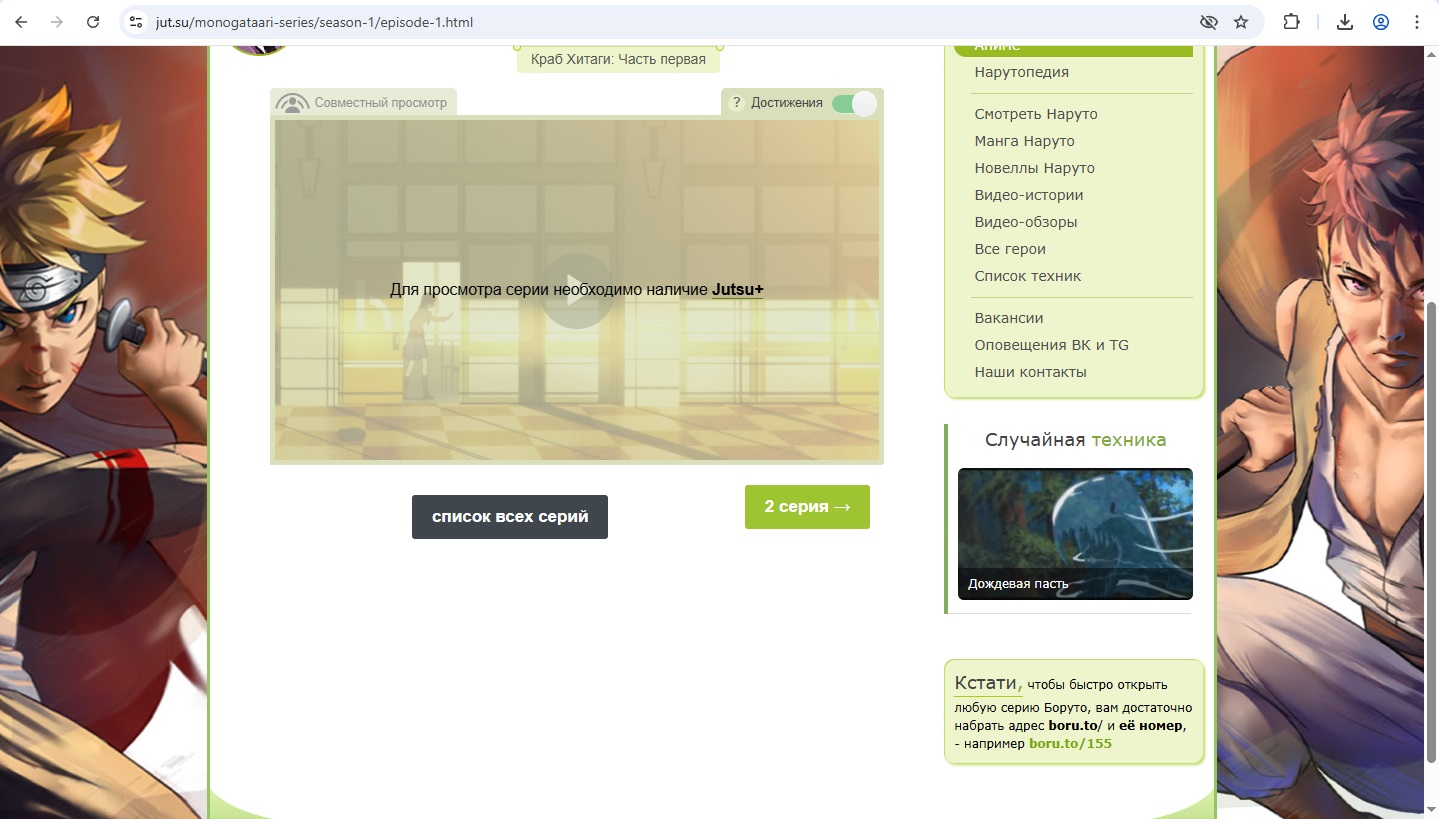Image resolution: width=1439 pixels, height=819 pixels.
Task: Click the список всех серий button
Action: tap(509, 517)
